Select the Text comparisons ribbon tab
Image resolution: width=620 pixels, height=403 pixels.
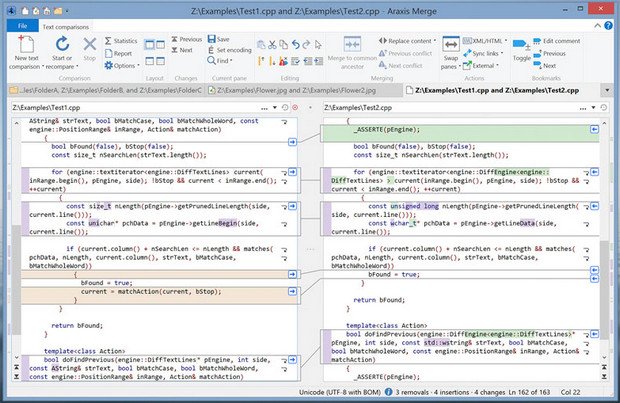pyautogui.click(x=66, y=27)
